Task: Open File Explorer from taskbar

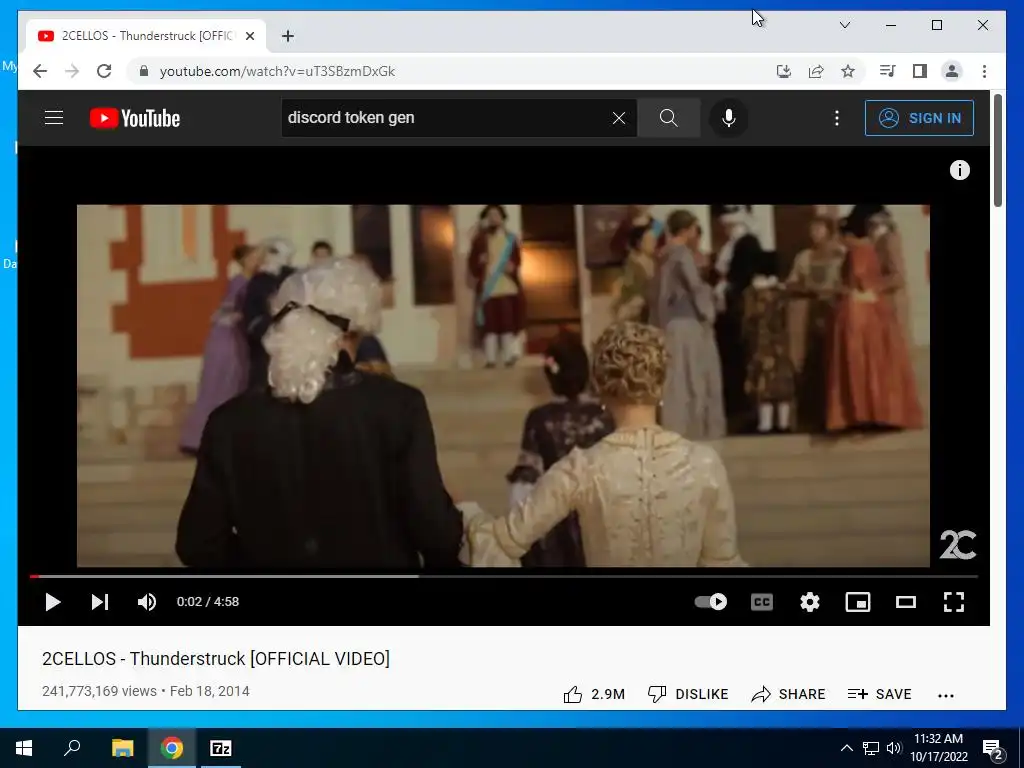Action: (x=122, y=748)
